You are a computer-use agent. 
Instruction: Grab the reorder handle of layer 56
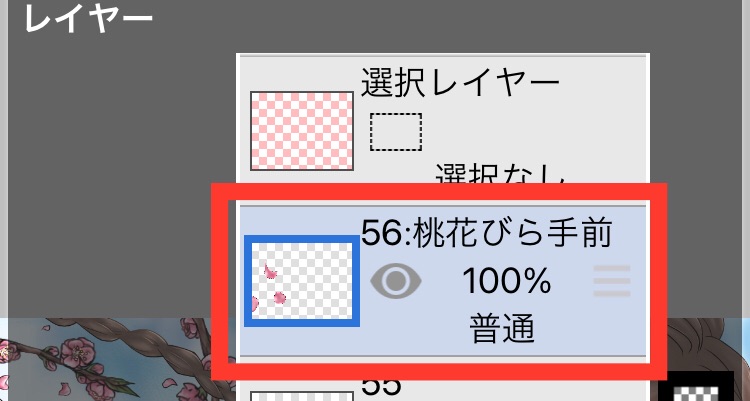click(x=612, y=281)
